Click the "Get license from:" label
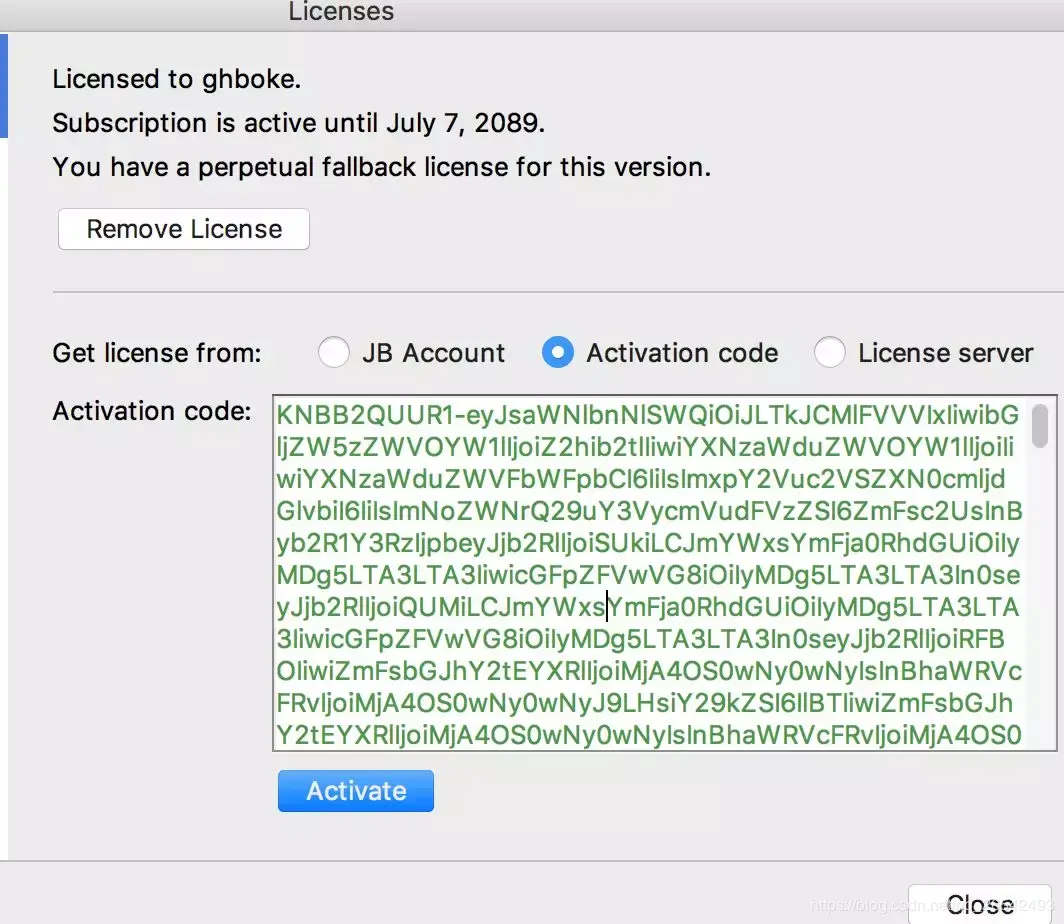 (x=157, y=353)
